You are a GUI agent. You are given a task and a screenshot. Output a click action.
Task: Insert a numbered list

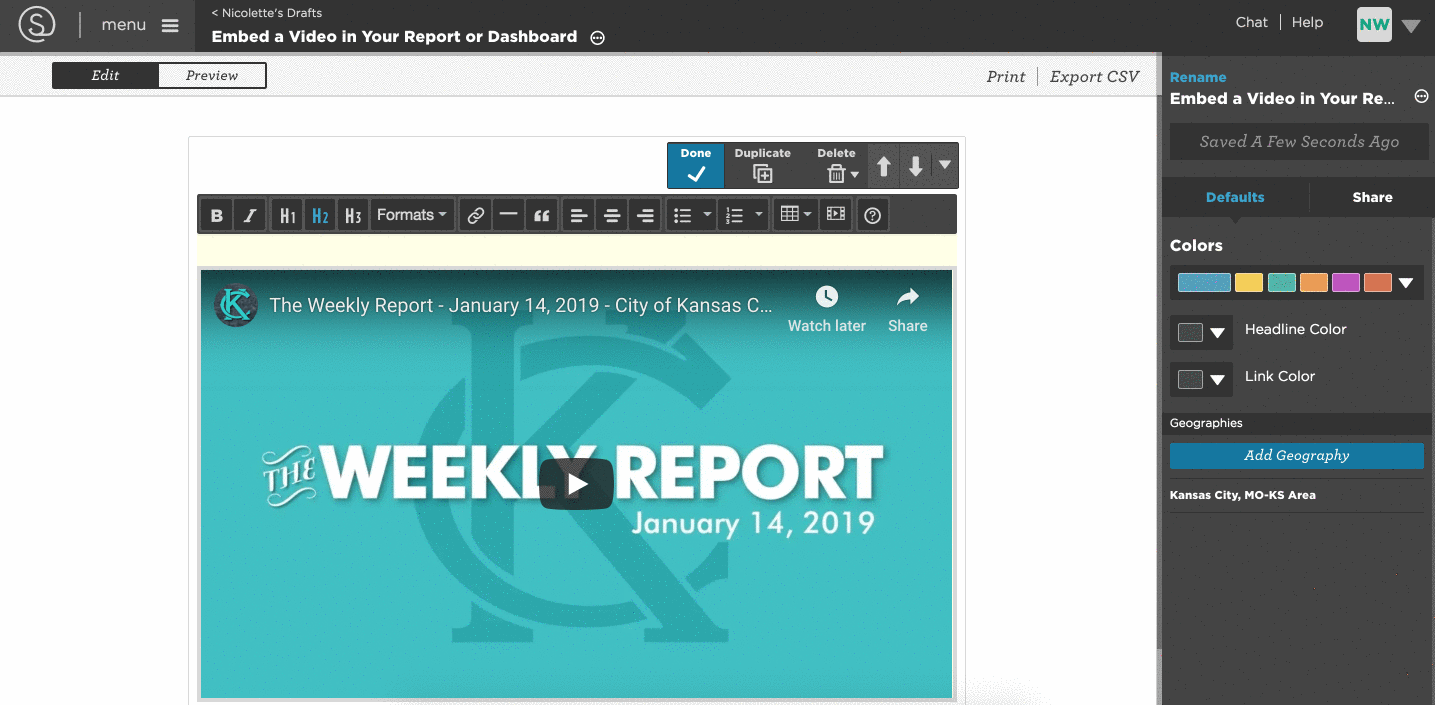[x=735, y=215]
